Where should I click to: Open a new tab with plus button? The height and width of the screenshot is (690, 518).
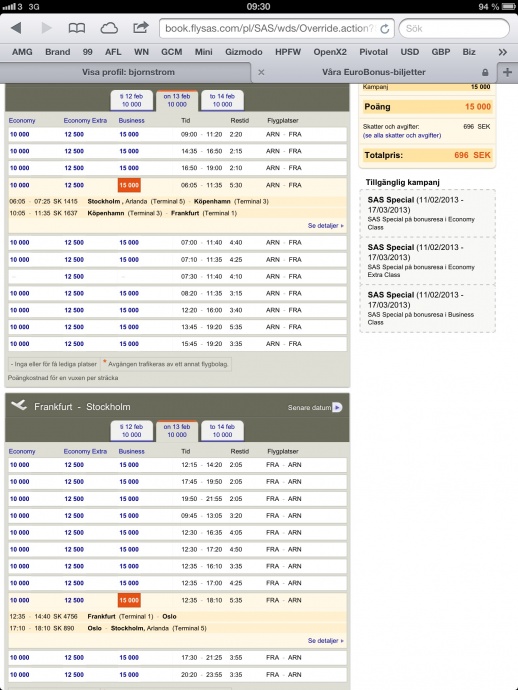[x=507, y=72]
